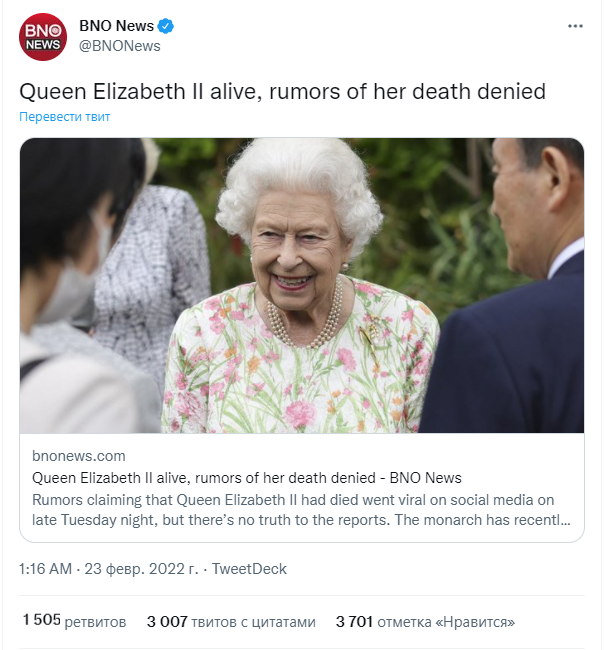
Task: Click the @BNONews handle
Action: tap(120, 46)
